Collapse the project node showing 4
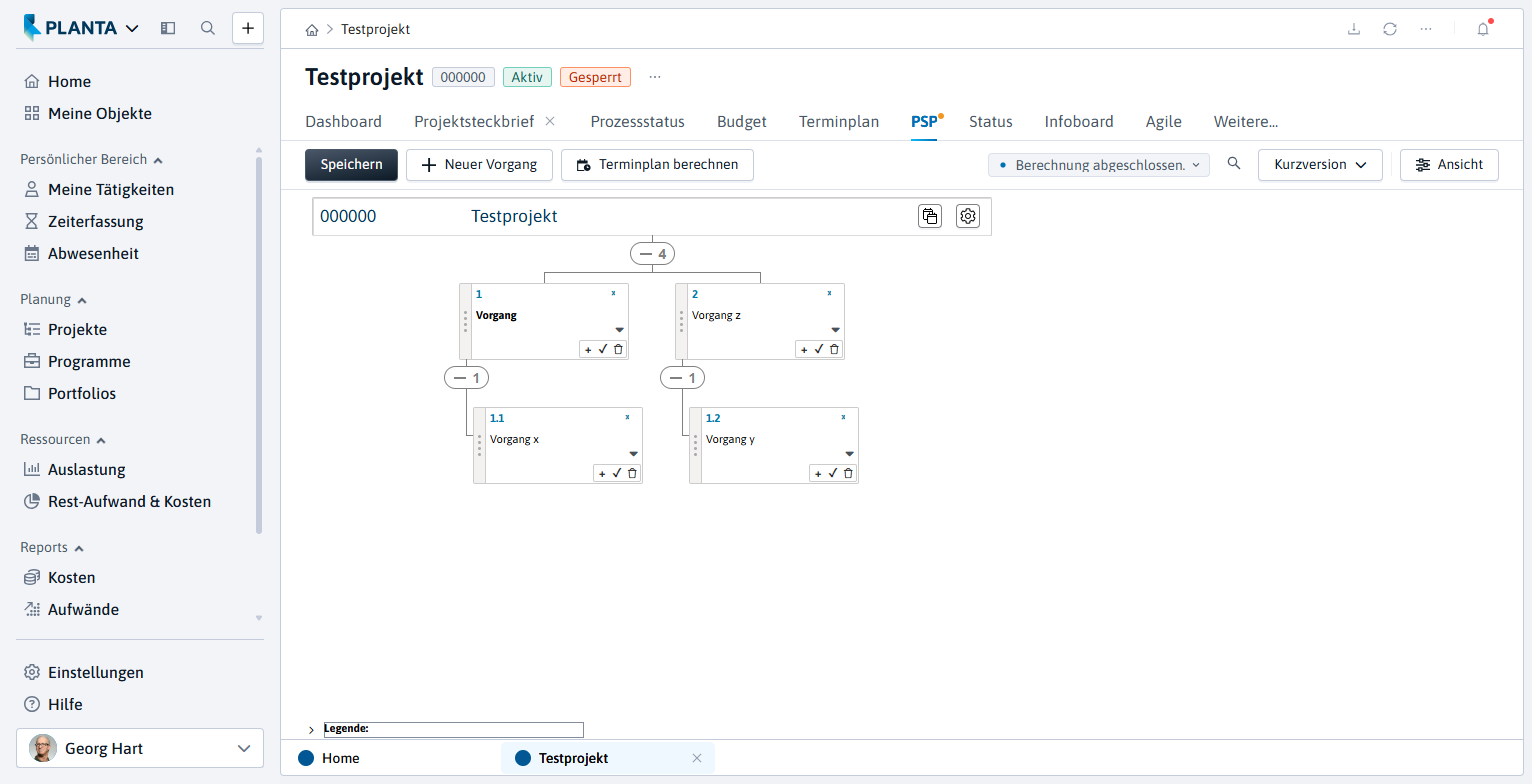1532x784 pixels. click(652, 254)
